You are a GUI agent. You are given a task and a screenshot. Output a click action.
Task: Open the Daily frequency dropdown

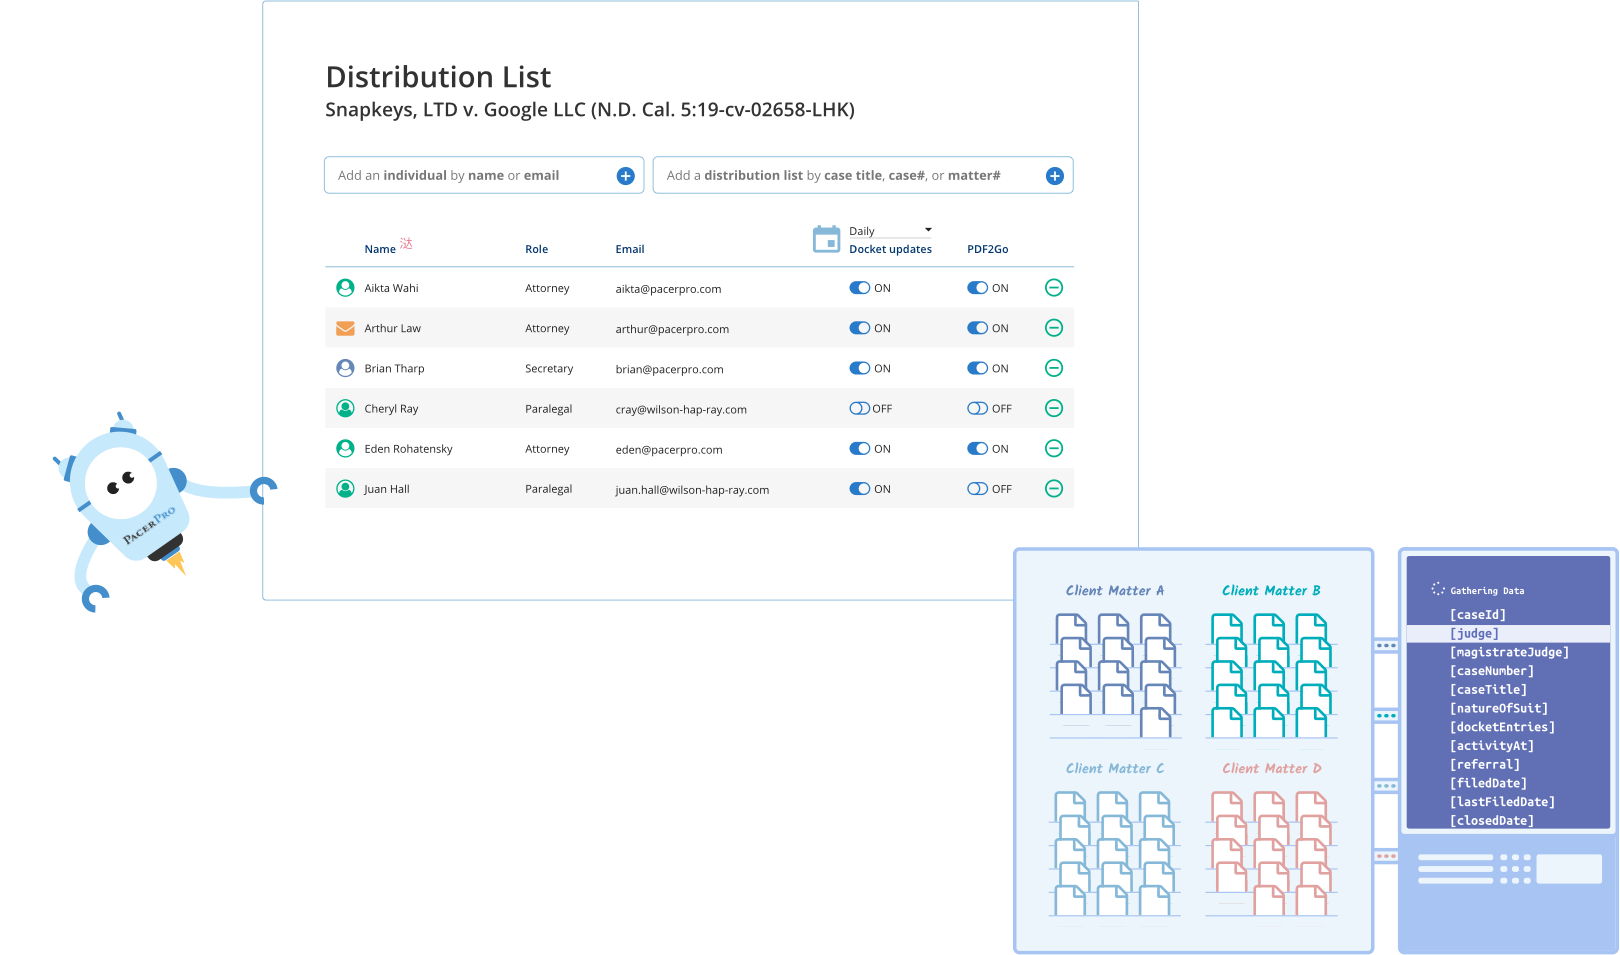coord(891,231)
